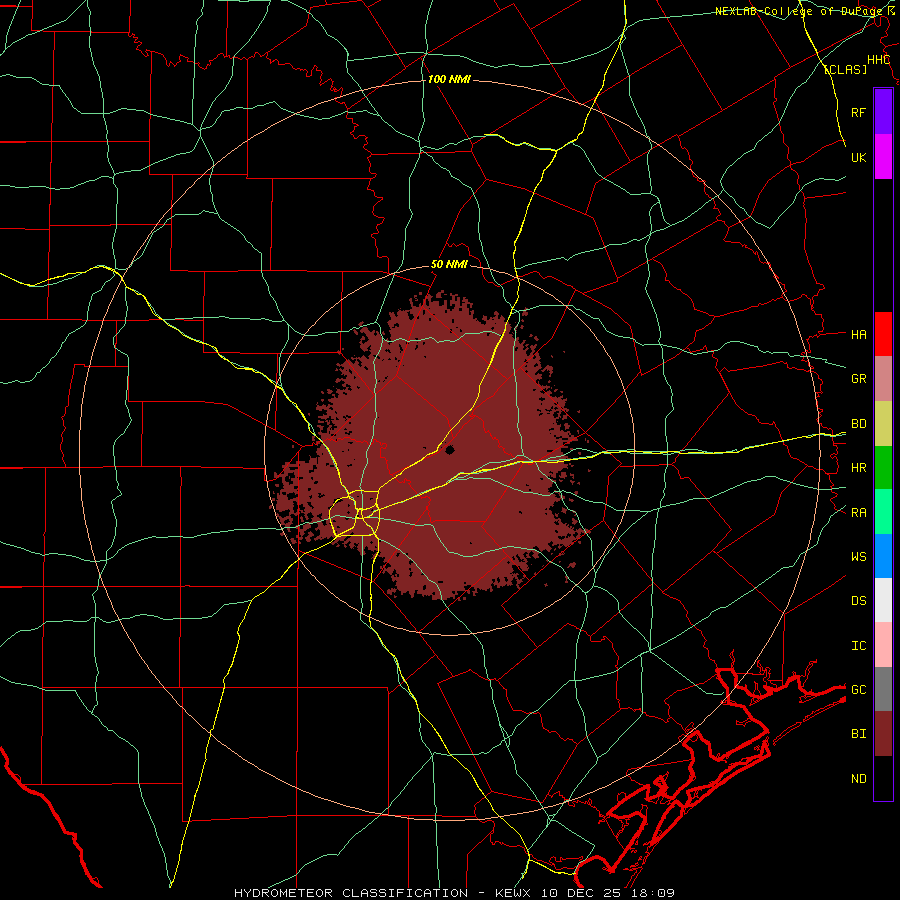The image size is (900, 900).
Task: Click the "KEWX" station ID in caption
Action: point(515,893)
